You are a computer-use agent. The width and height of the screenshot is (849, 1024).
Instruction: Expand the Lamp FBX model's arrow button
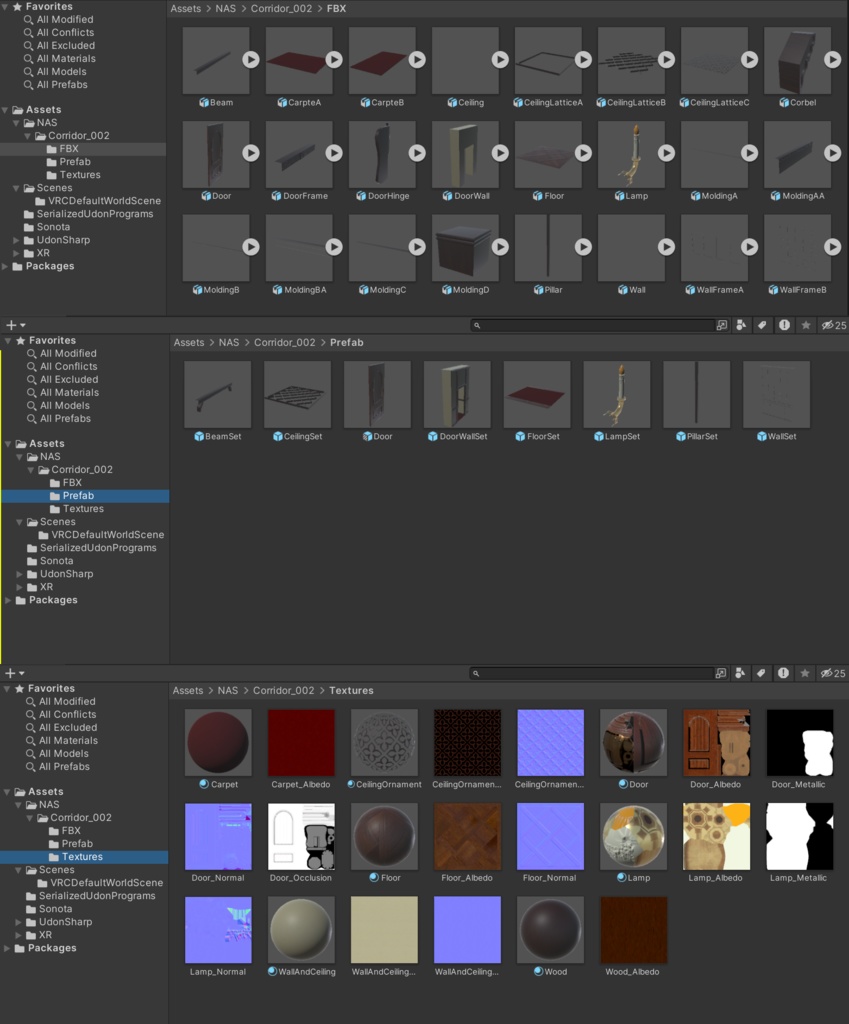[666, 153]
